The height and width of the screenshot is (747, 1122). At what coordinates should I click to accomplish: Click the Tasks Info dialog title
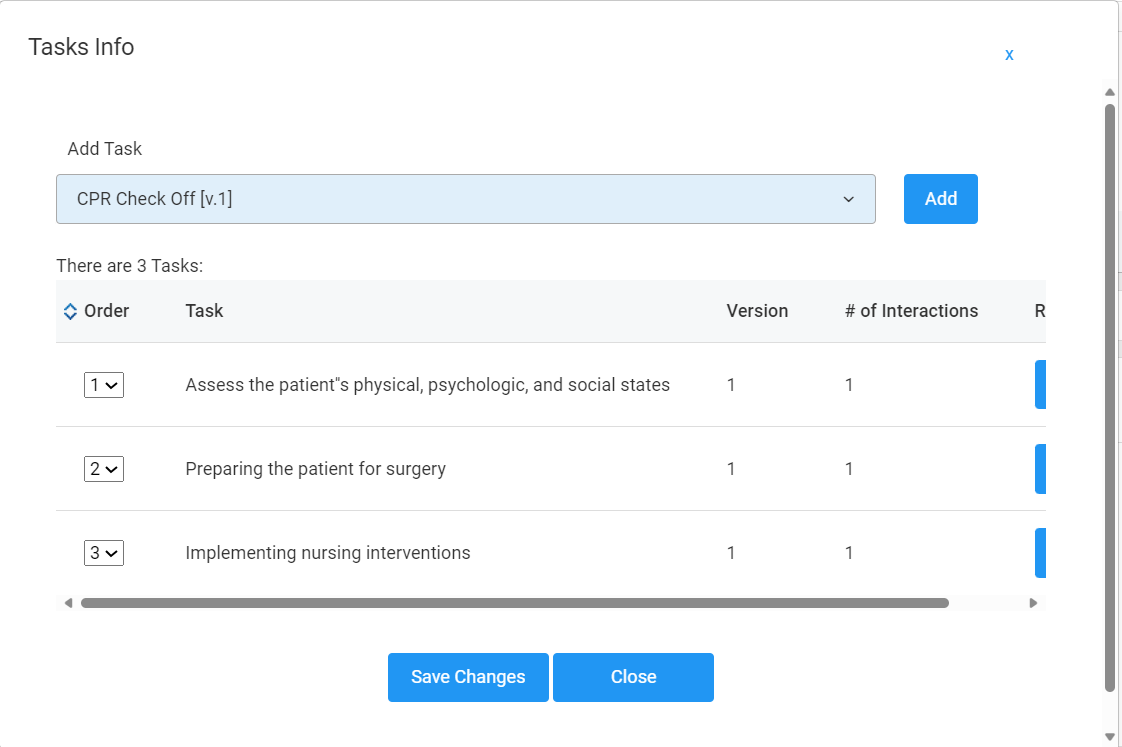(x=81, y=47)
